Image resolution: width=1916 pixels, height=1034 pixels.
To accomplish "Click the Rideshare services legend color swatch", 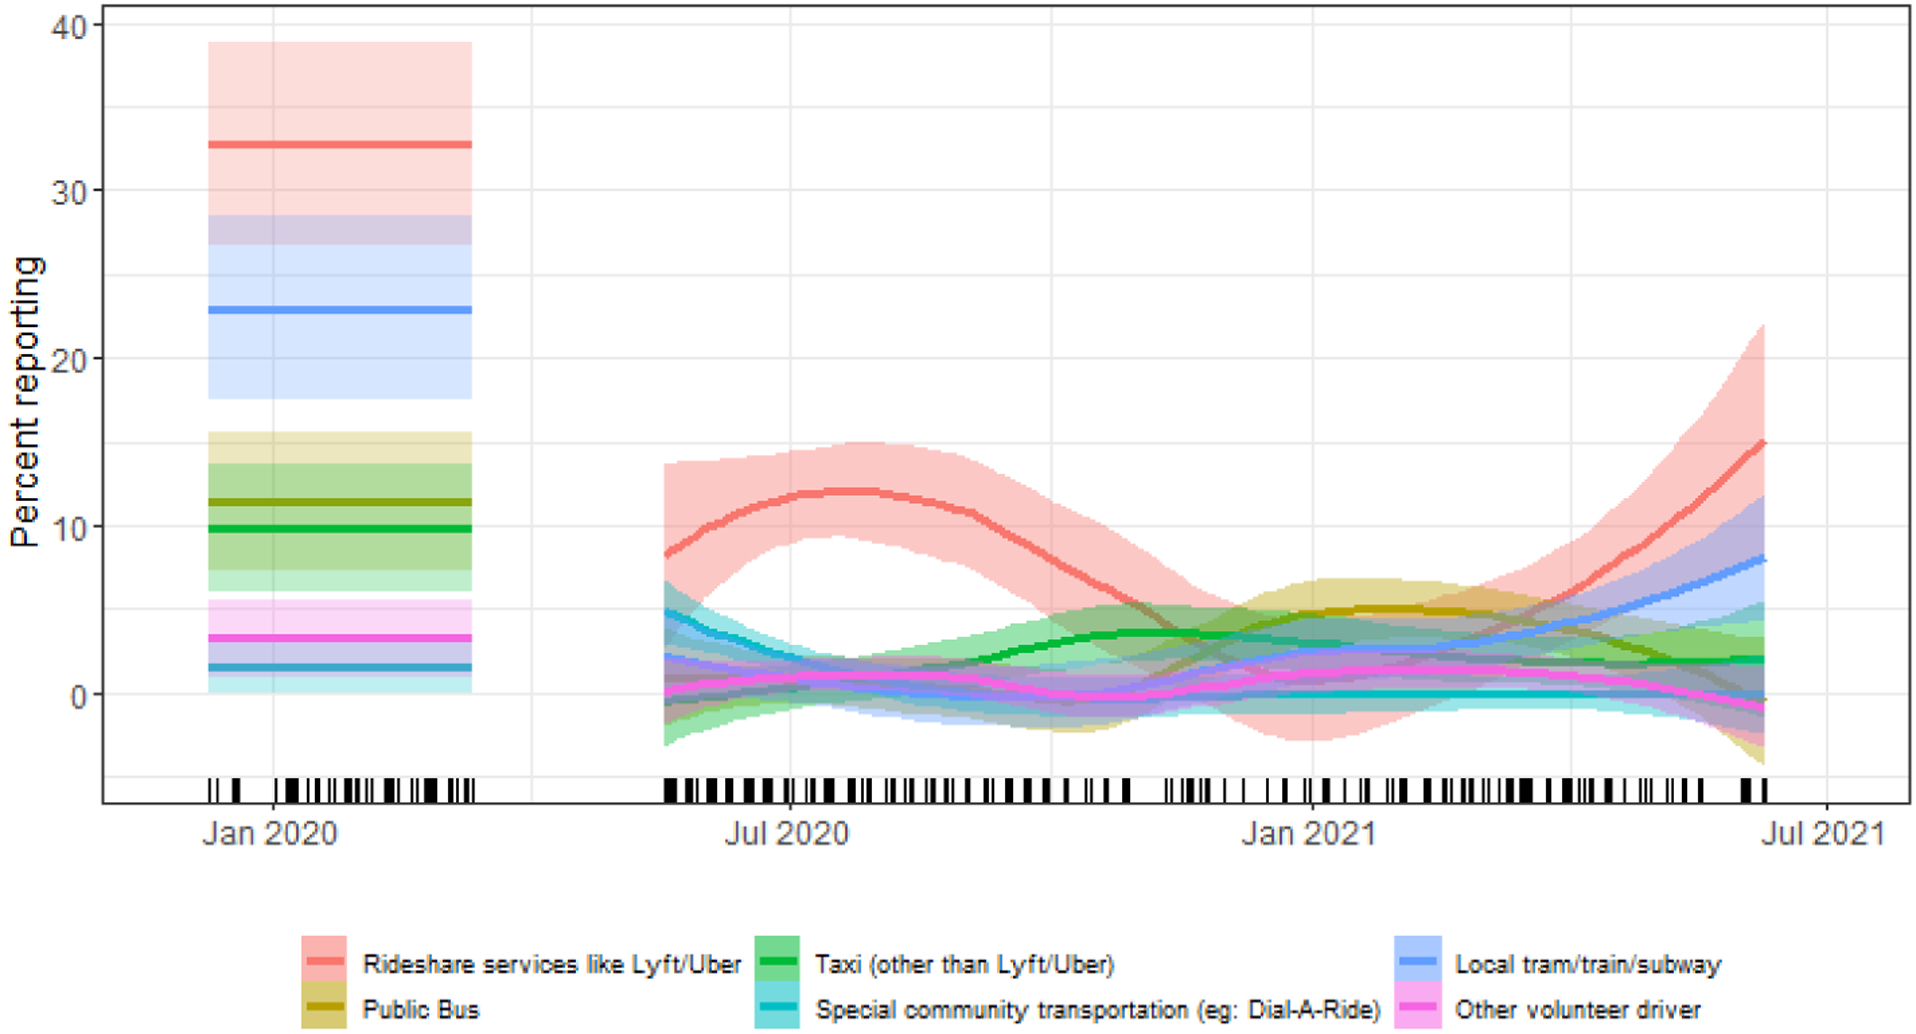I will point(324,961).
